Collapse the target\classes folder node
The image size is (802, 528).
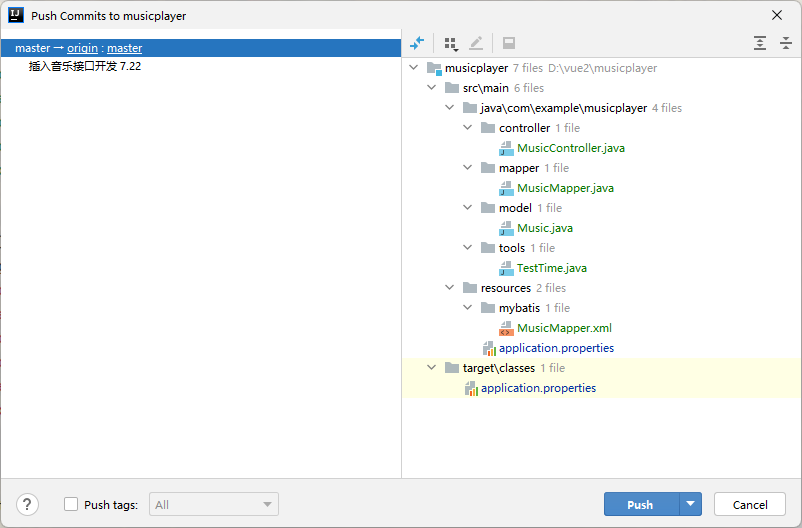pos(432,367)
